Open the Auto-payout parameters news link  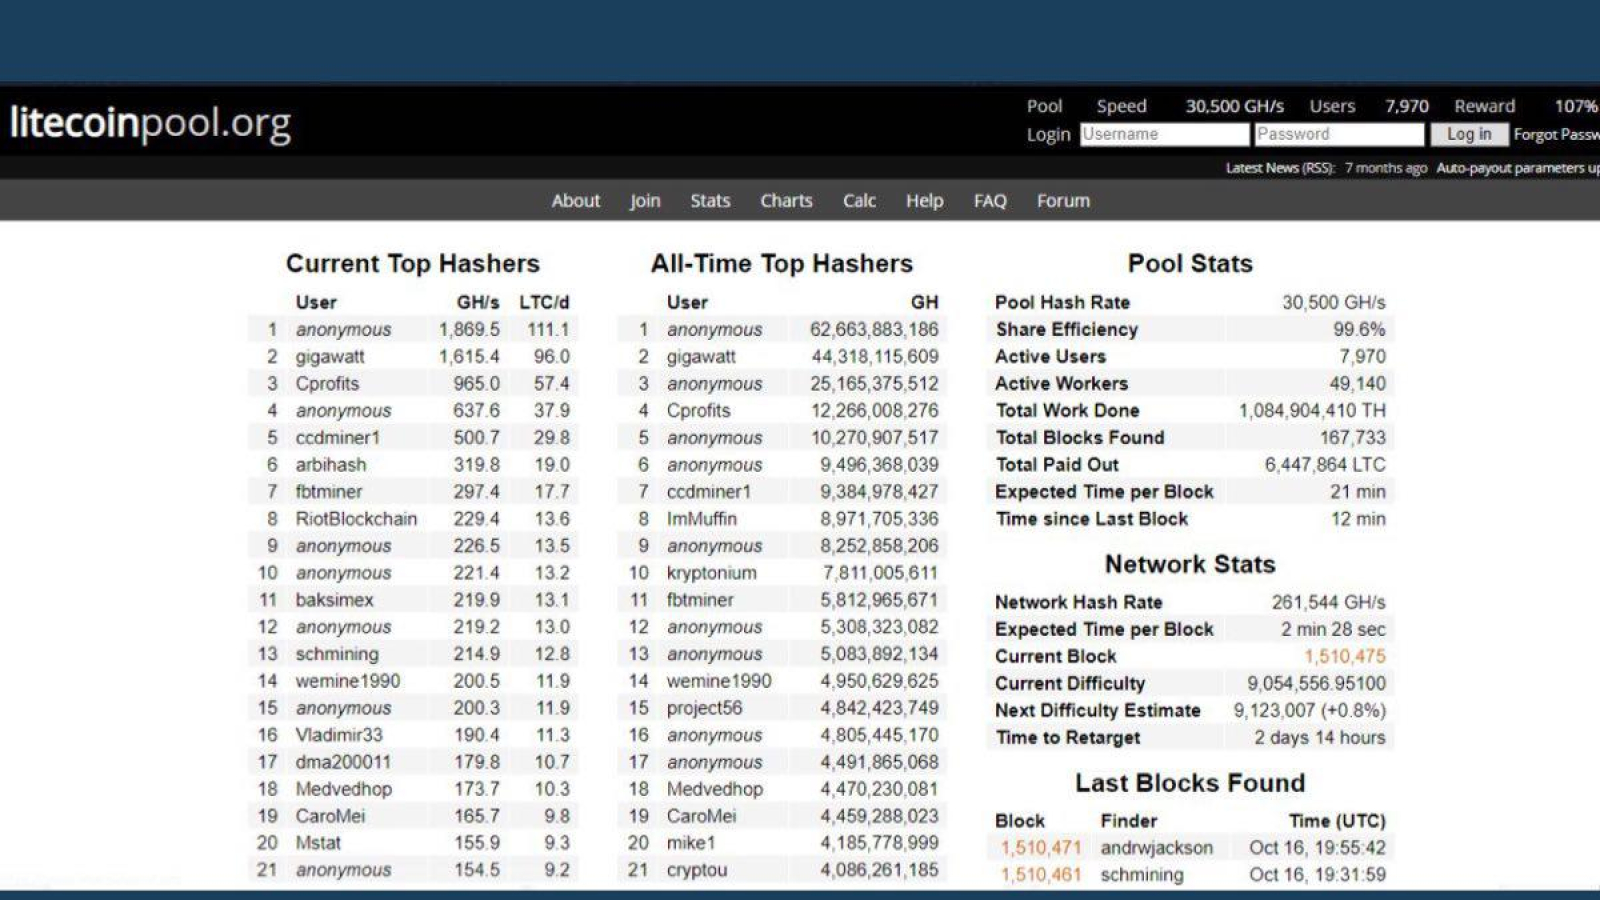(1518, 168)
